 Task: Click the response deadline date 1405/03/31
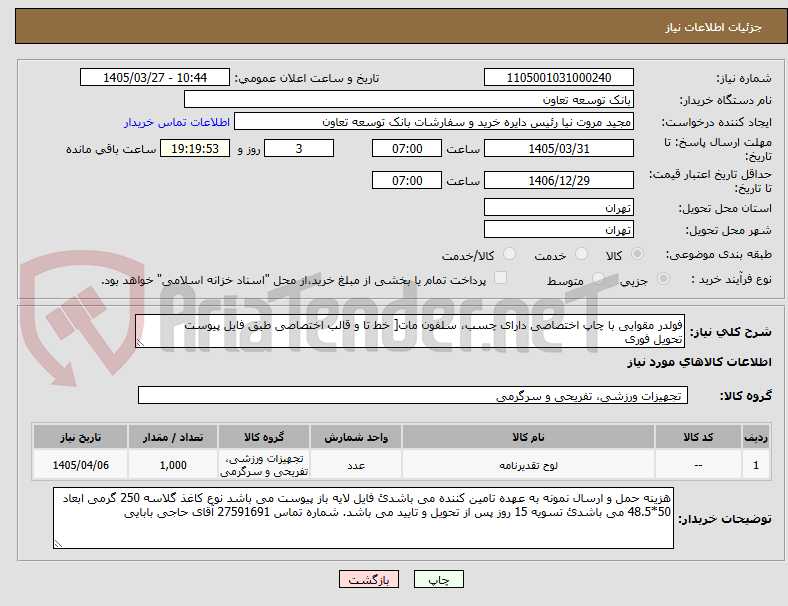tap(559, 148)
